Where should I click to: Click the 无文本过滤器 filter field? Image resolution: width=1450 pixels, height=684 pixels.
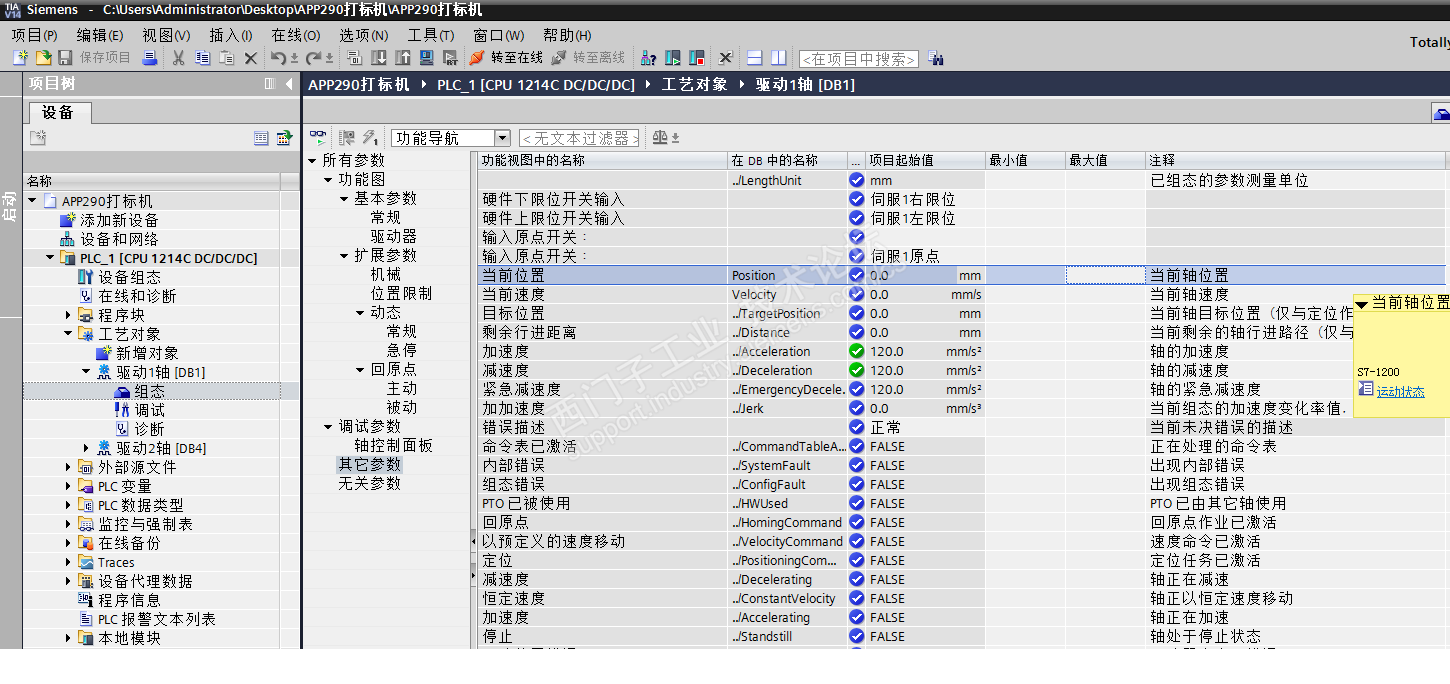(579, 138)
